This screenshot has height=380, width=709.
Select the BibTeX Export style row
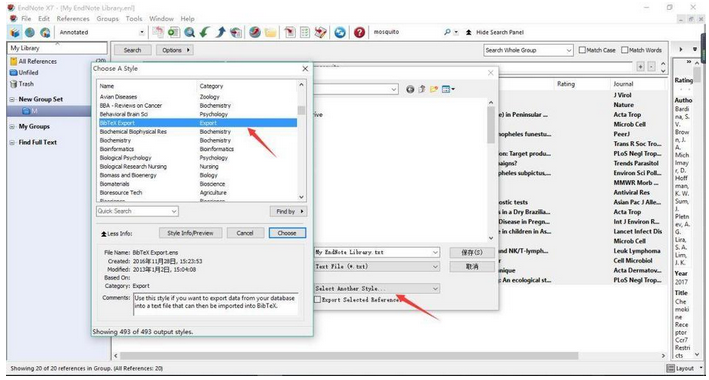pos(198,123)
